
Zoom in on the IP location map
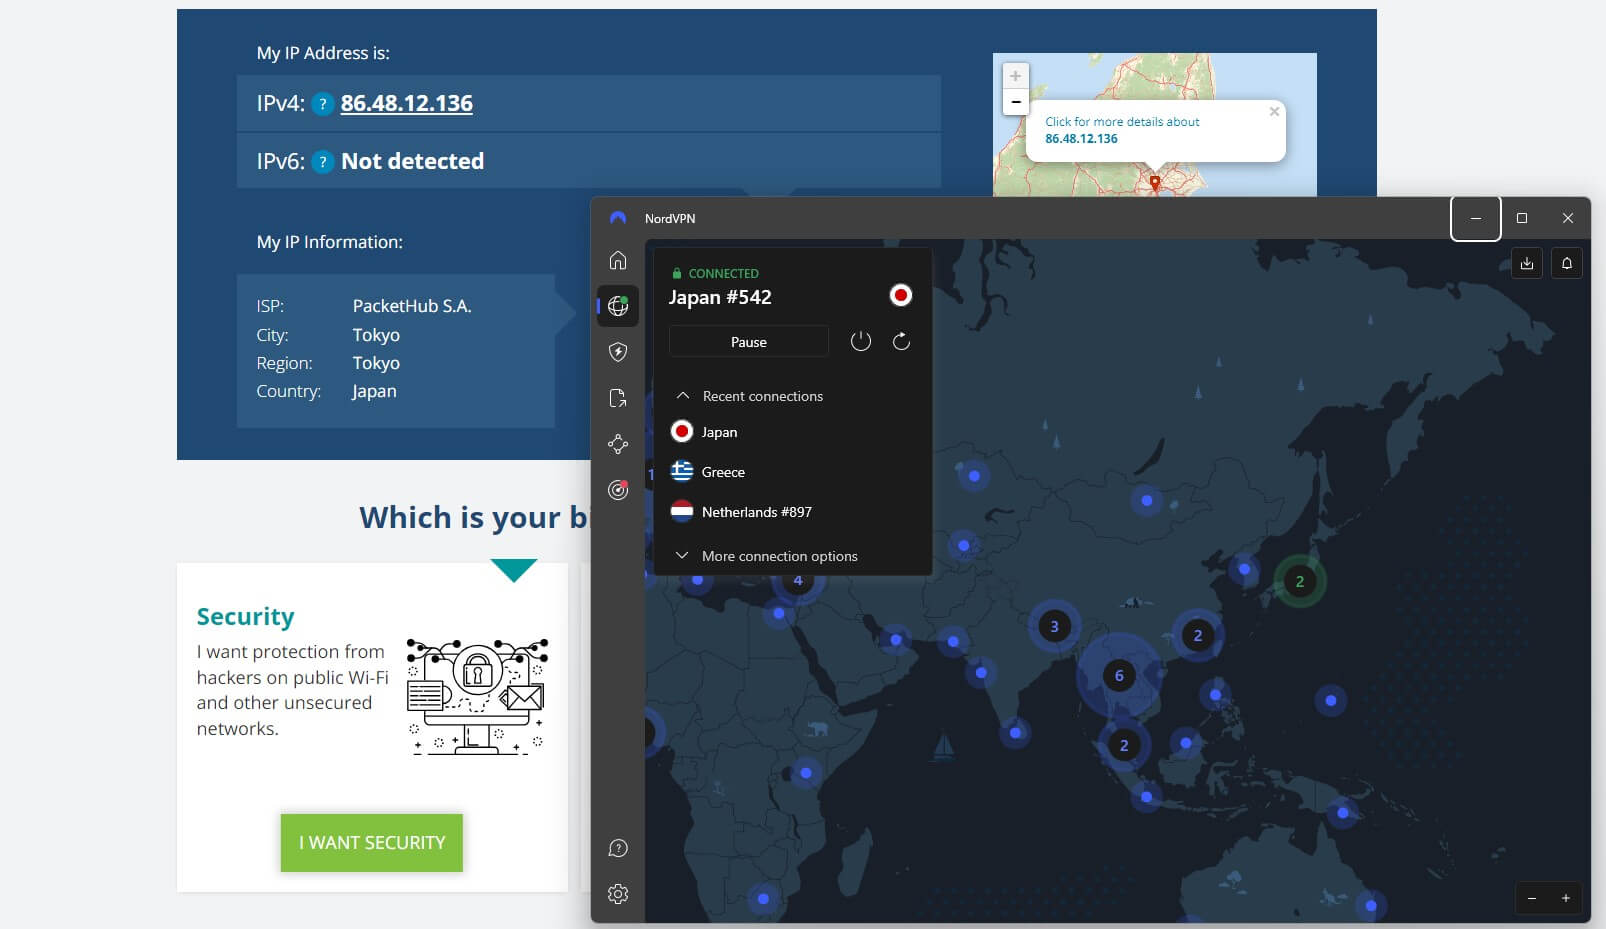[1015, 76]
